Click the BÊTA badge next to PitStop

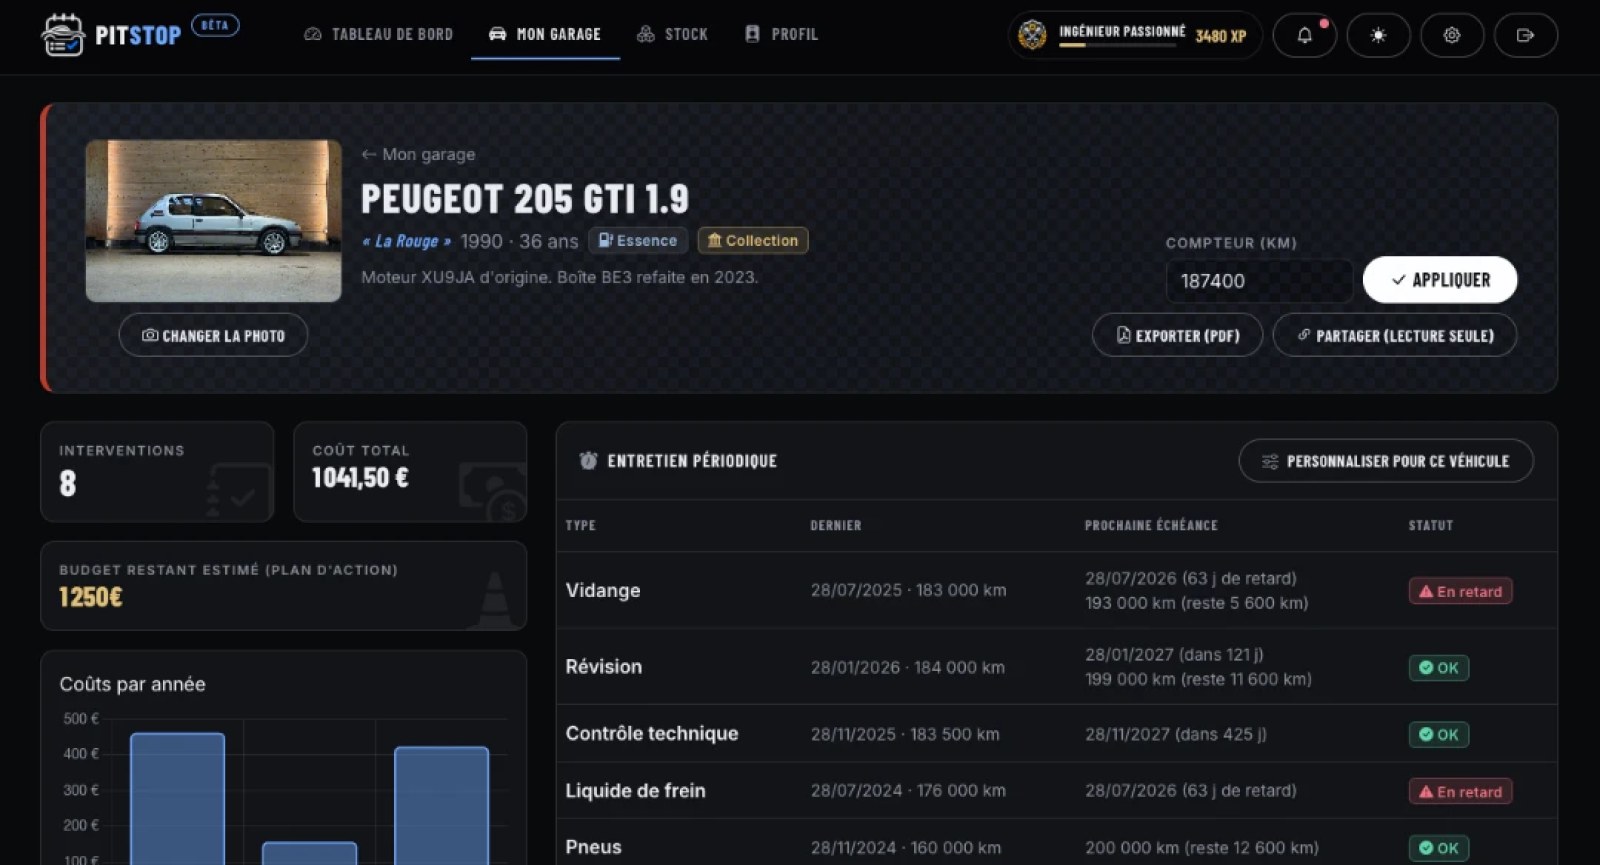coord(215,25)
